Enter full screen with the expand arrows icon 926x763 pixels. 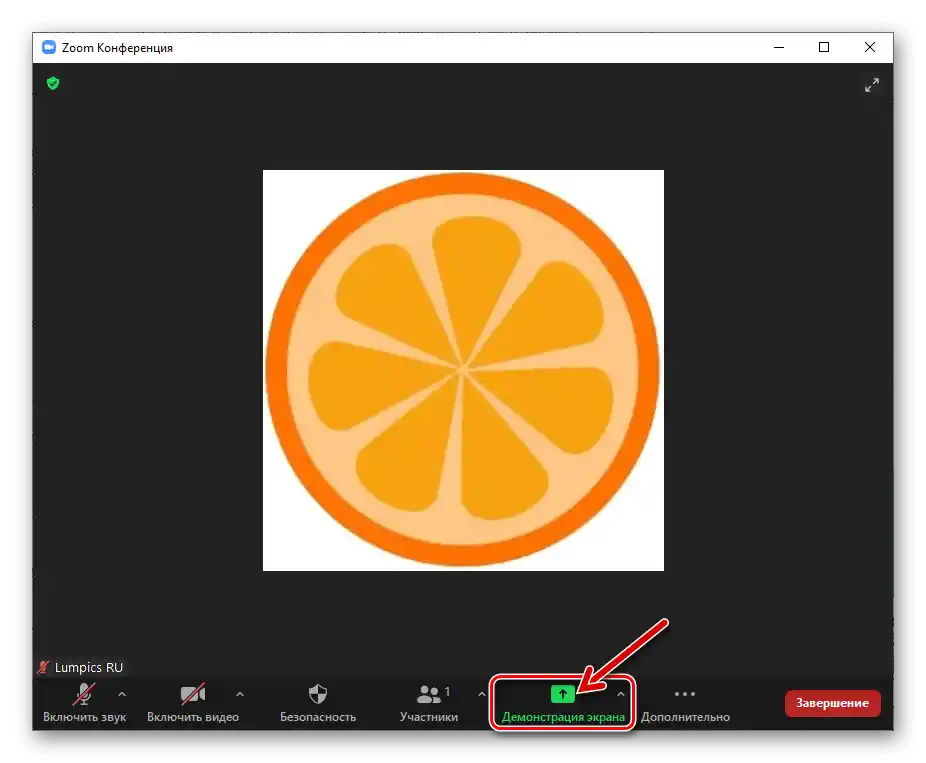[x=872, y=85]
